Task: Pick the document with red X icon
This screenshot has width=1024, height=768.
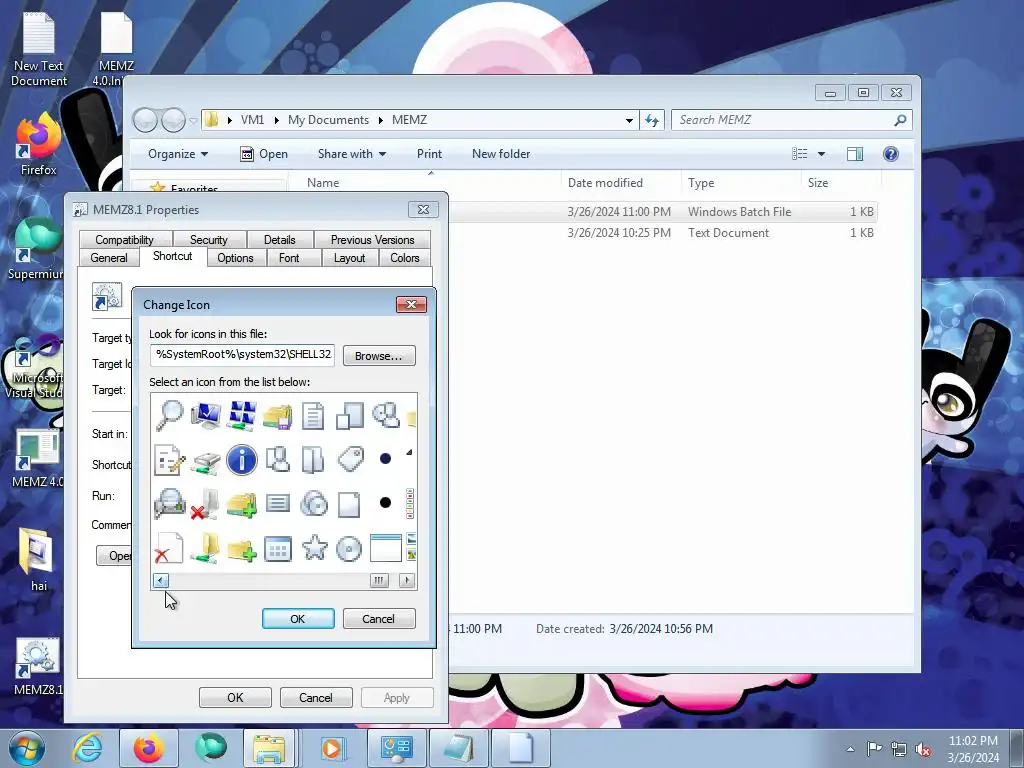Action: click(168, 548)
